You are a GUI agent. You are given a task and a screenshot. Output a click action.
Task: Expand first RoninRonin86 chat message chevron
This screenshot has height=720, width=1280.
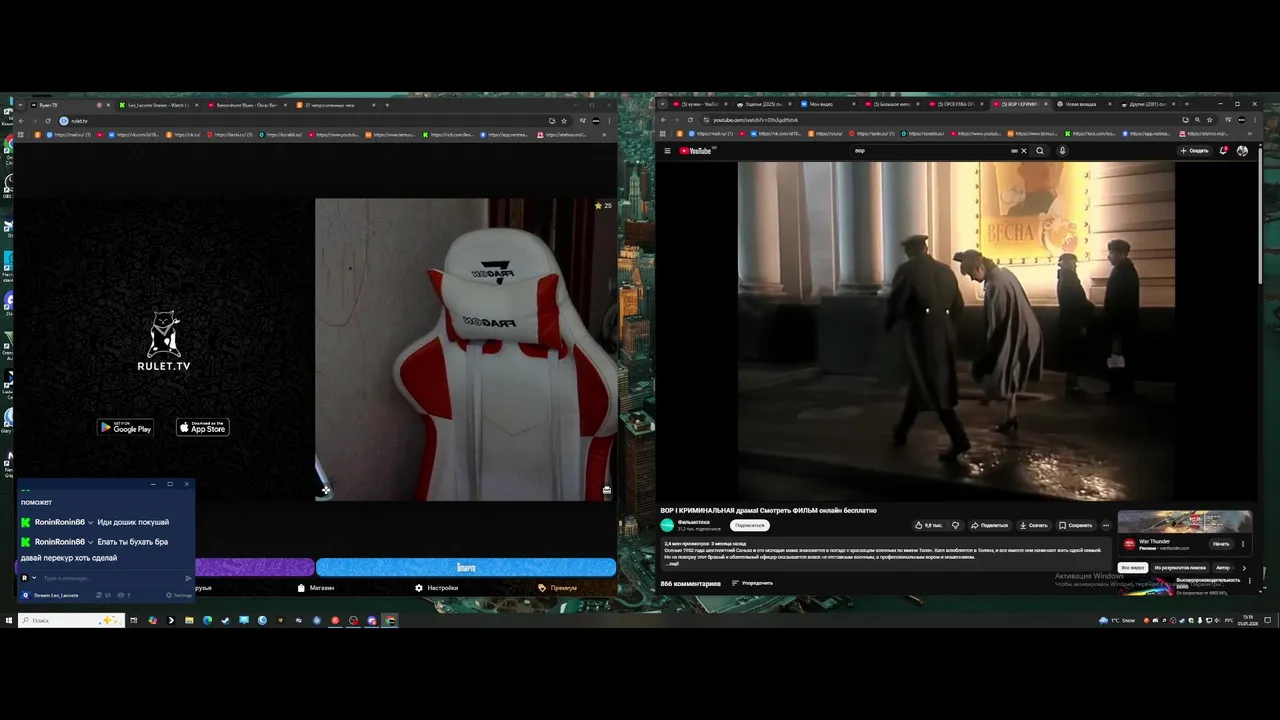[x=91, y=522]
